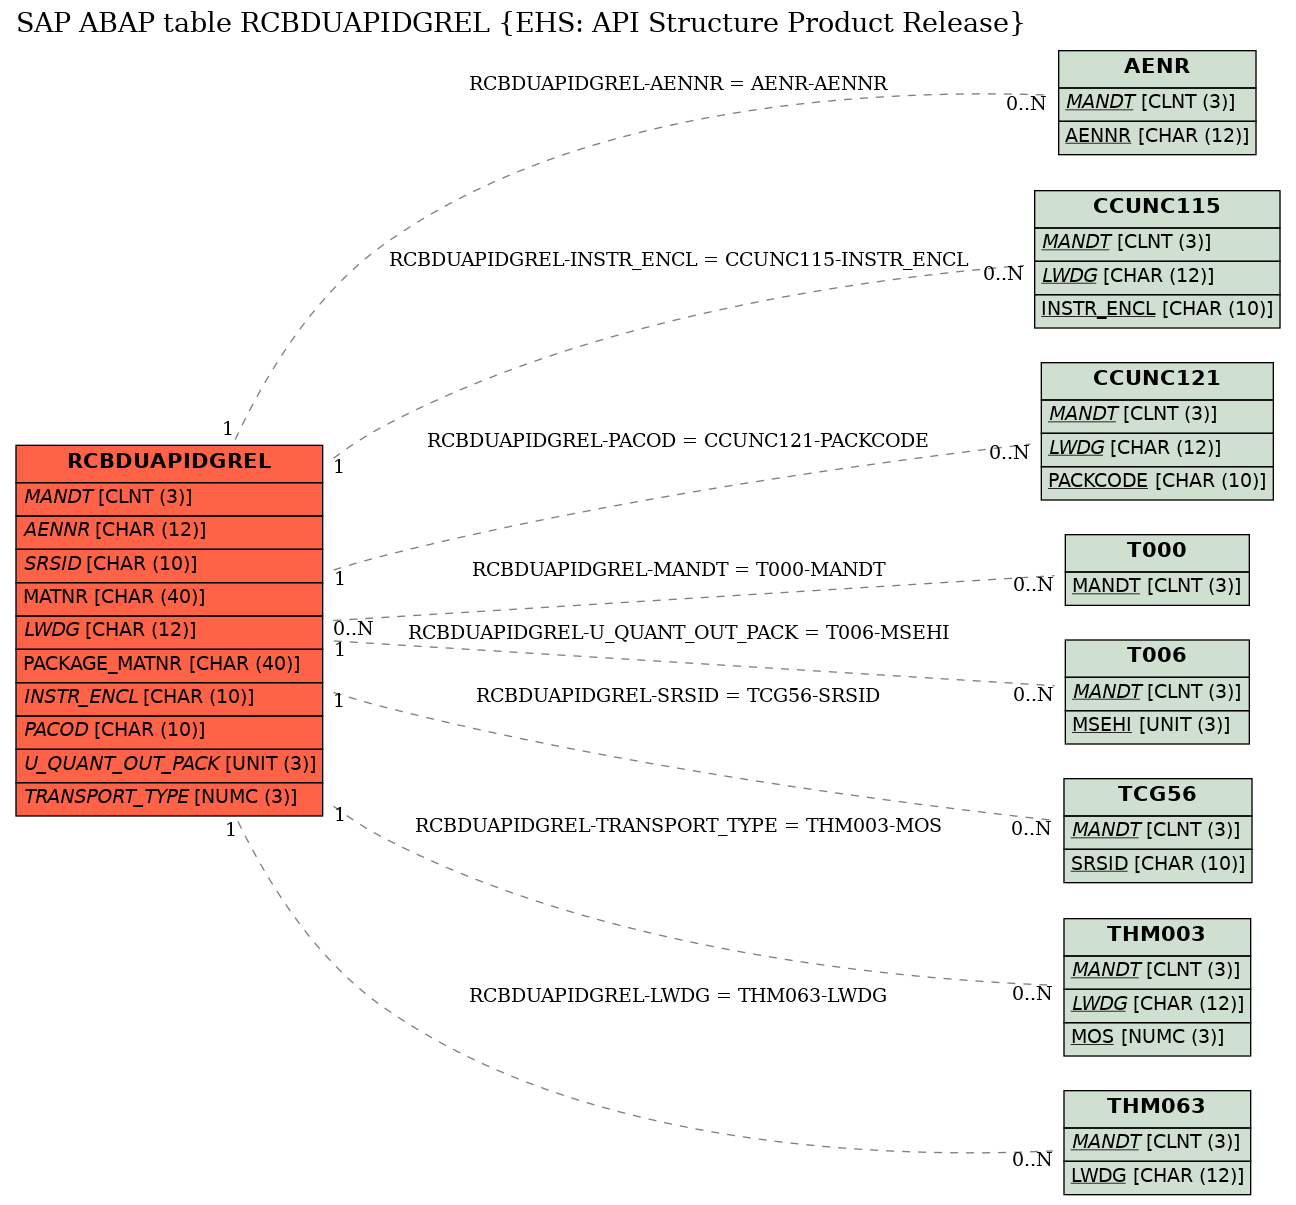Click LWDG field in CCUNC121 table
The image size is (1296, 1205).
(x=1157, y=449)
